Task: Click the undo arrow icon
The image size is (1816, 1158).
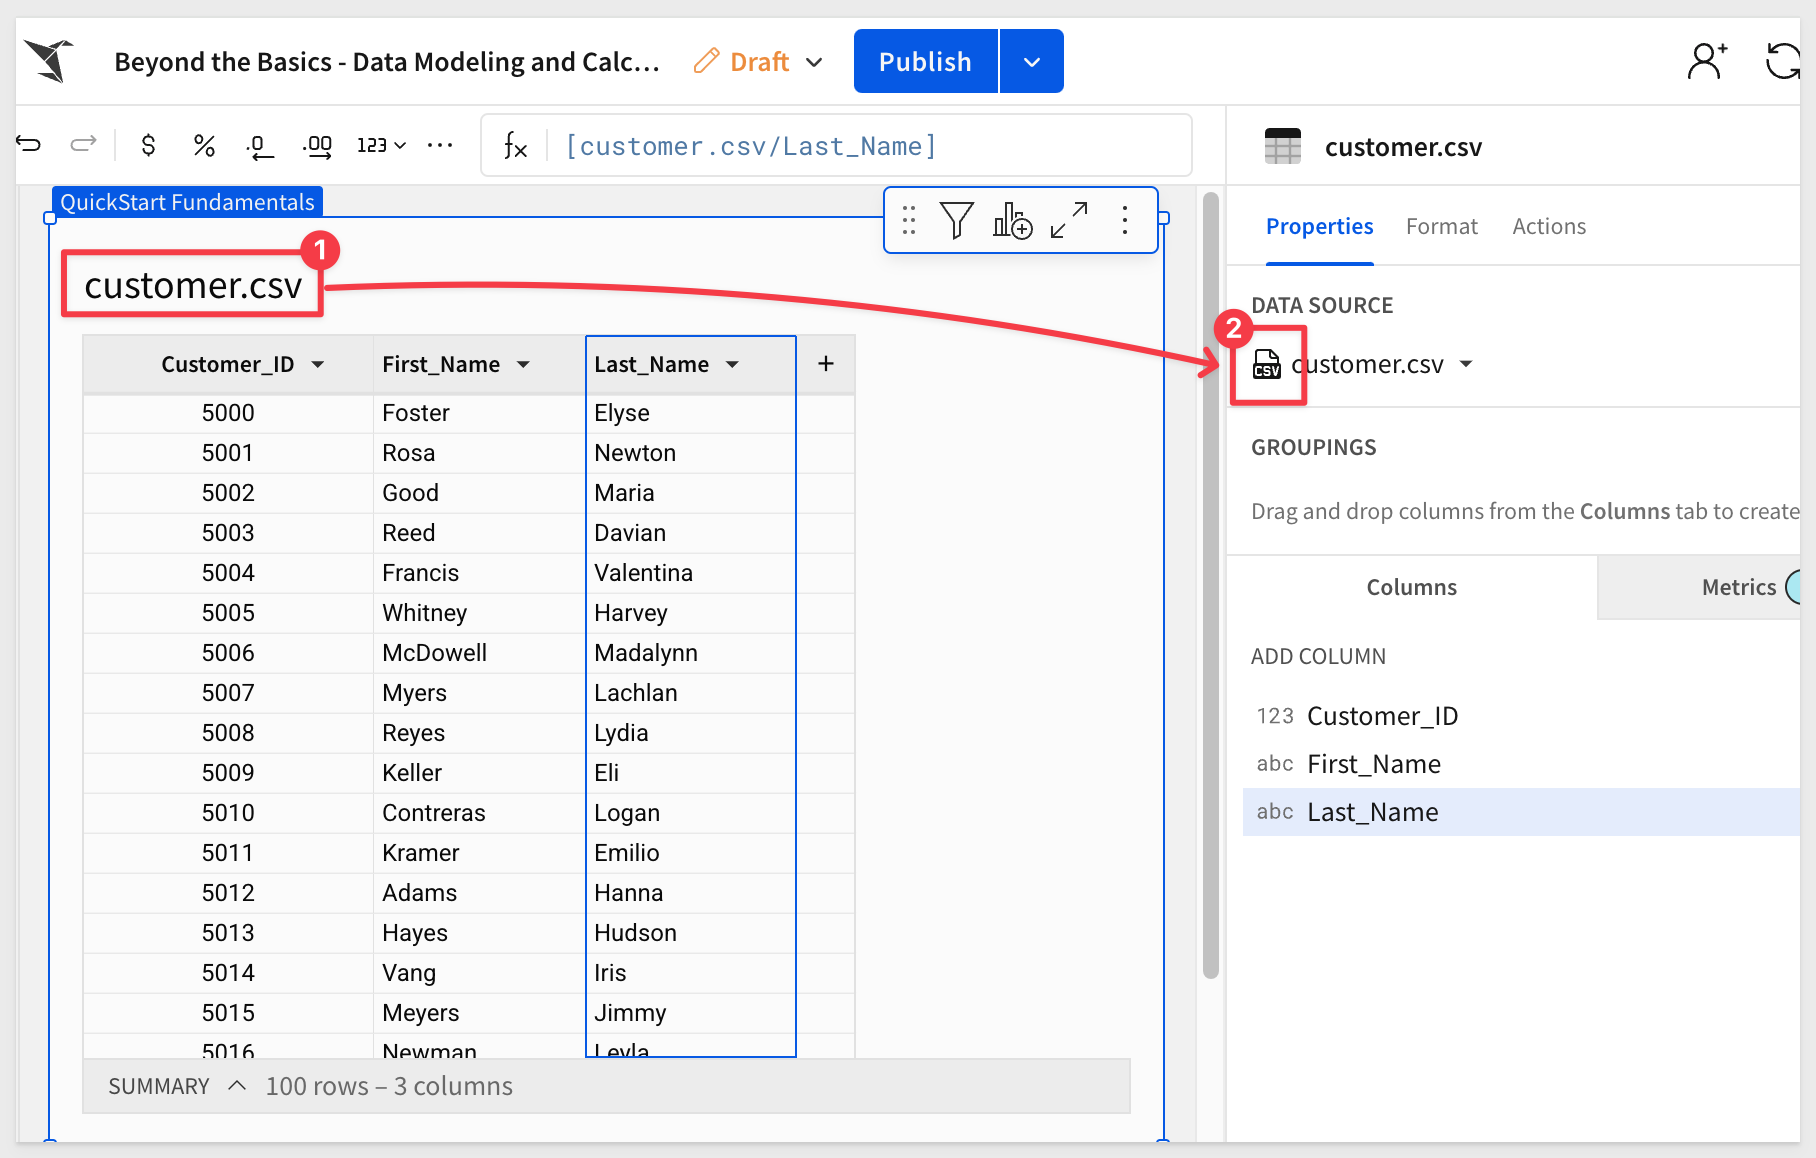Action: pyautogui.click(x=29, y=145)
